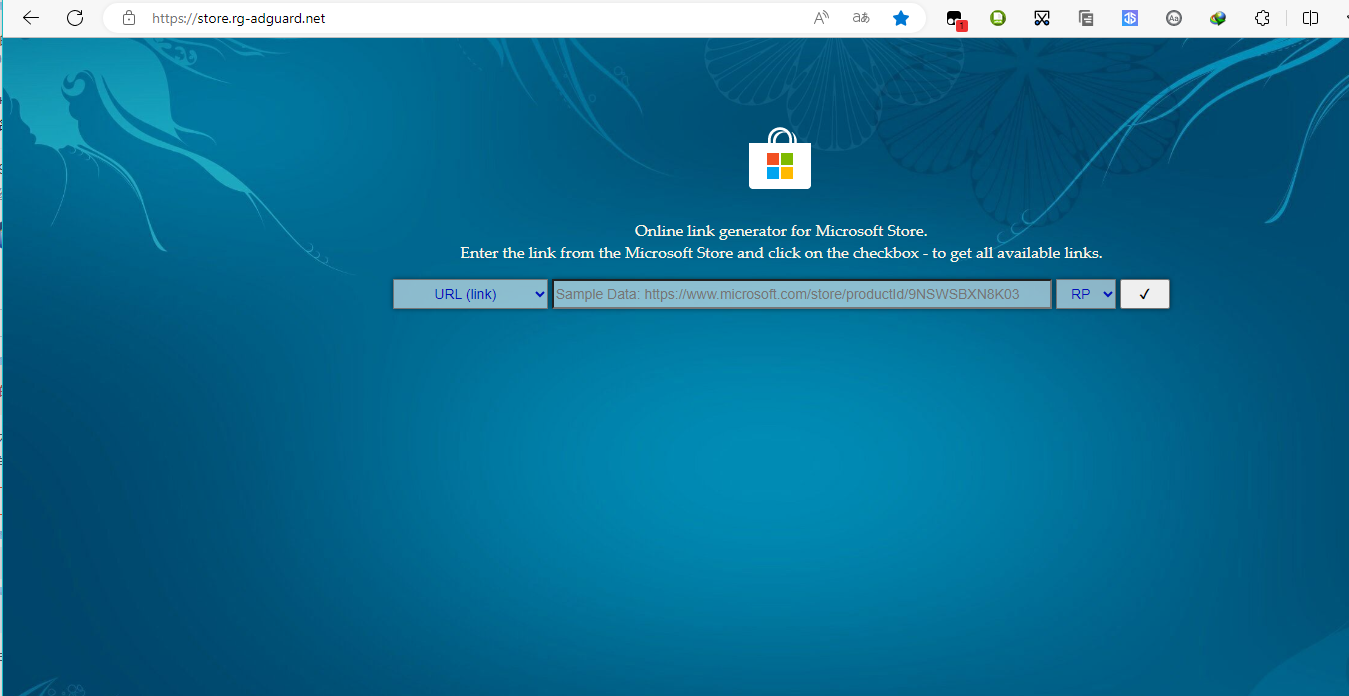Click the round Aa dictionary extension icon
The image size is (1349, 696).
coord(1174,18)
